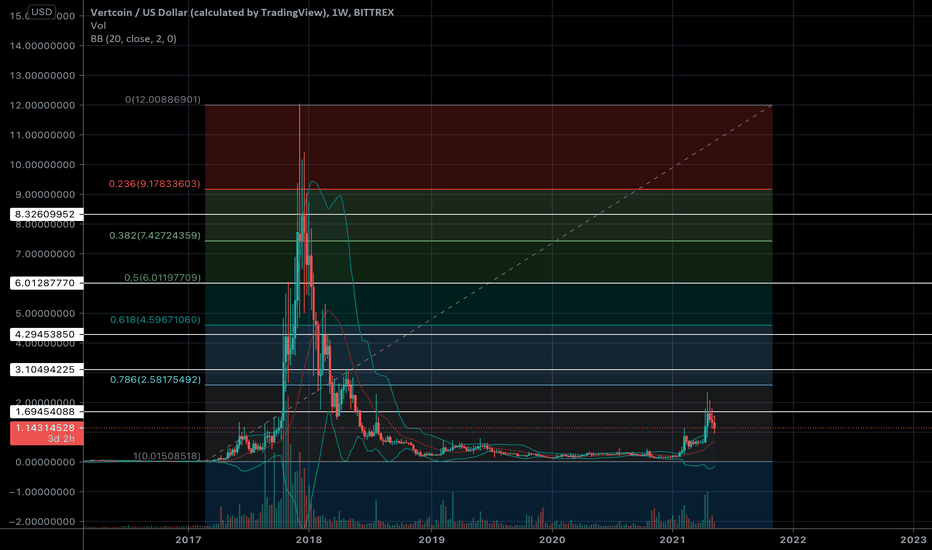Select the 4.29453850 horizontal line price label
The height and width of the screenshot is (550, 932).
[x=46, y=334]
